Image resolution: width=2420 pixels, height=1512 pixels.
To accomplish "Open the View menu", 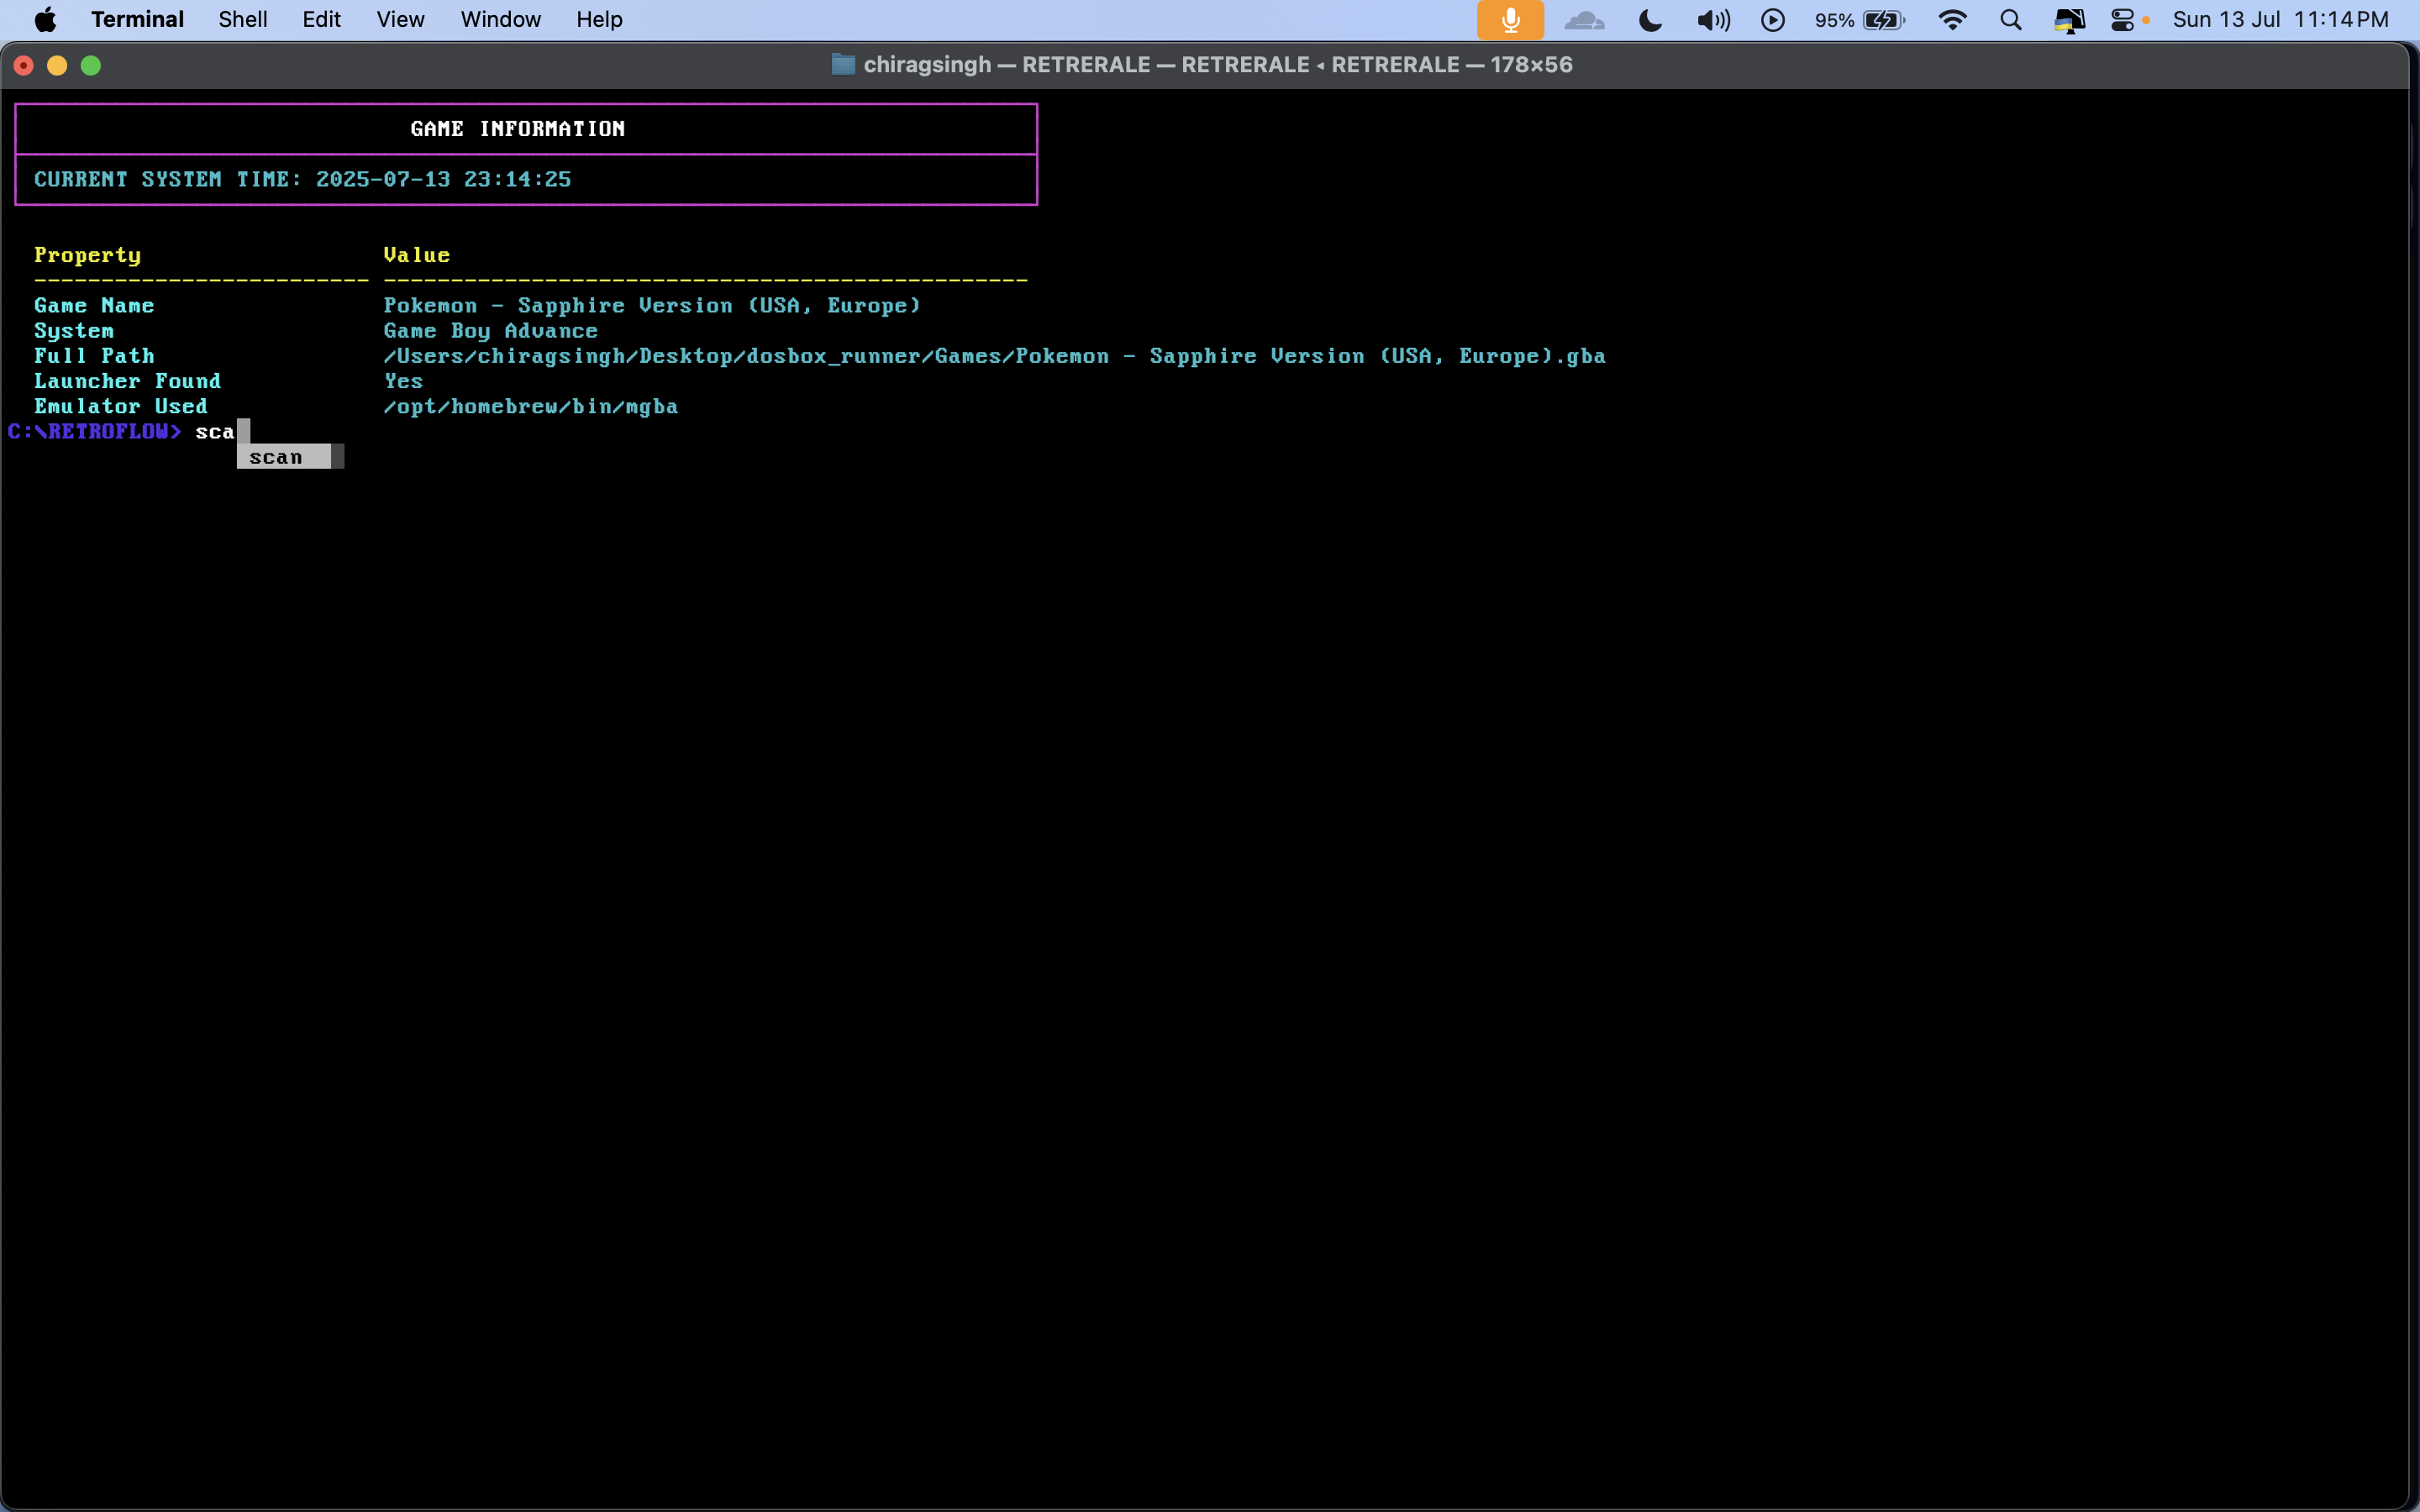I will (x=400, y=20).
